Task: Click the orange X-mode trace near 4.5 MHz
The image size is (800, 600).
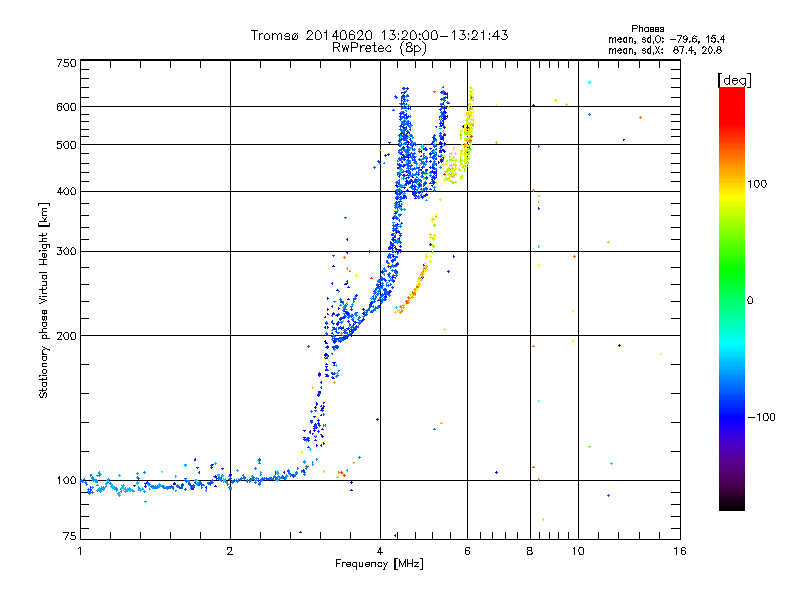Action: [x=414, y=288]
